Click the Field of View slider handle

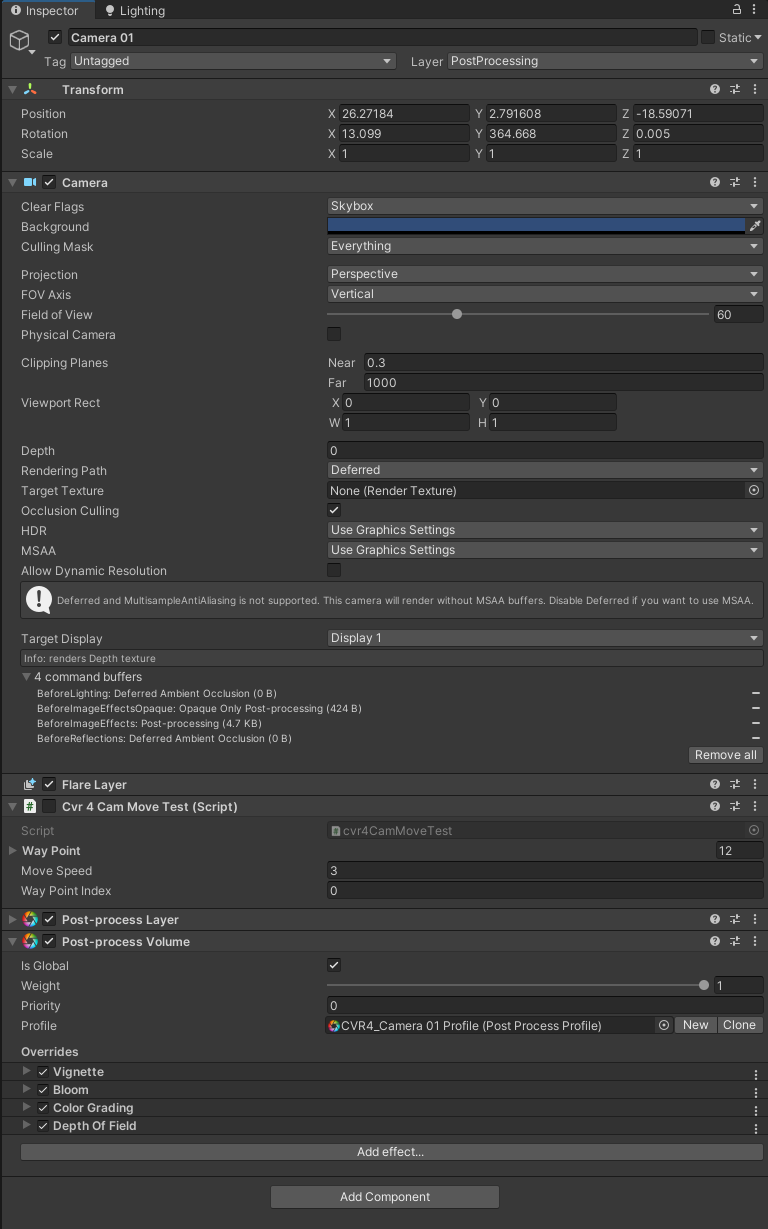coord(457,314)
